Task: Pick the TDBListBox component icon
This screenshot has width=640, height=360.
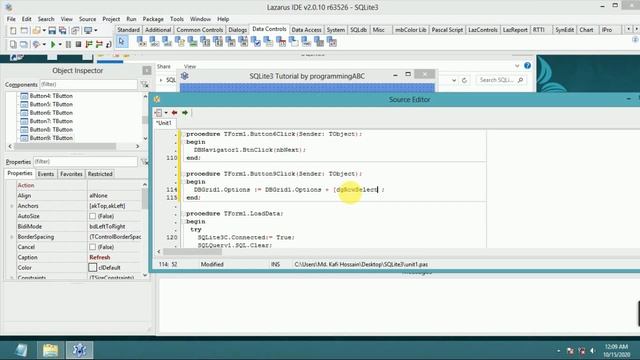Action: coord(205,41)
